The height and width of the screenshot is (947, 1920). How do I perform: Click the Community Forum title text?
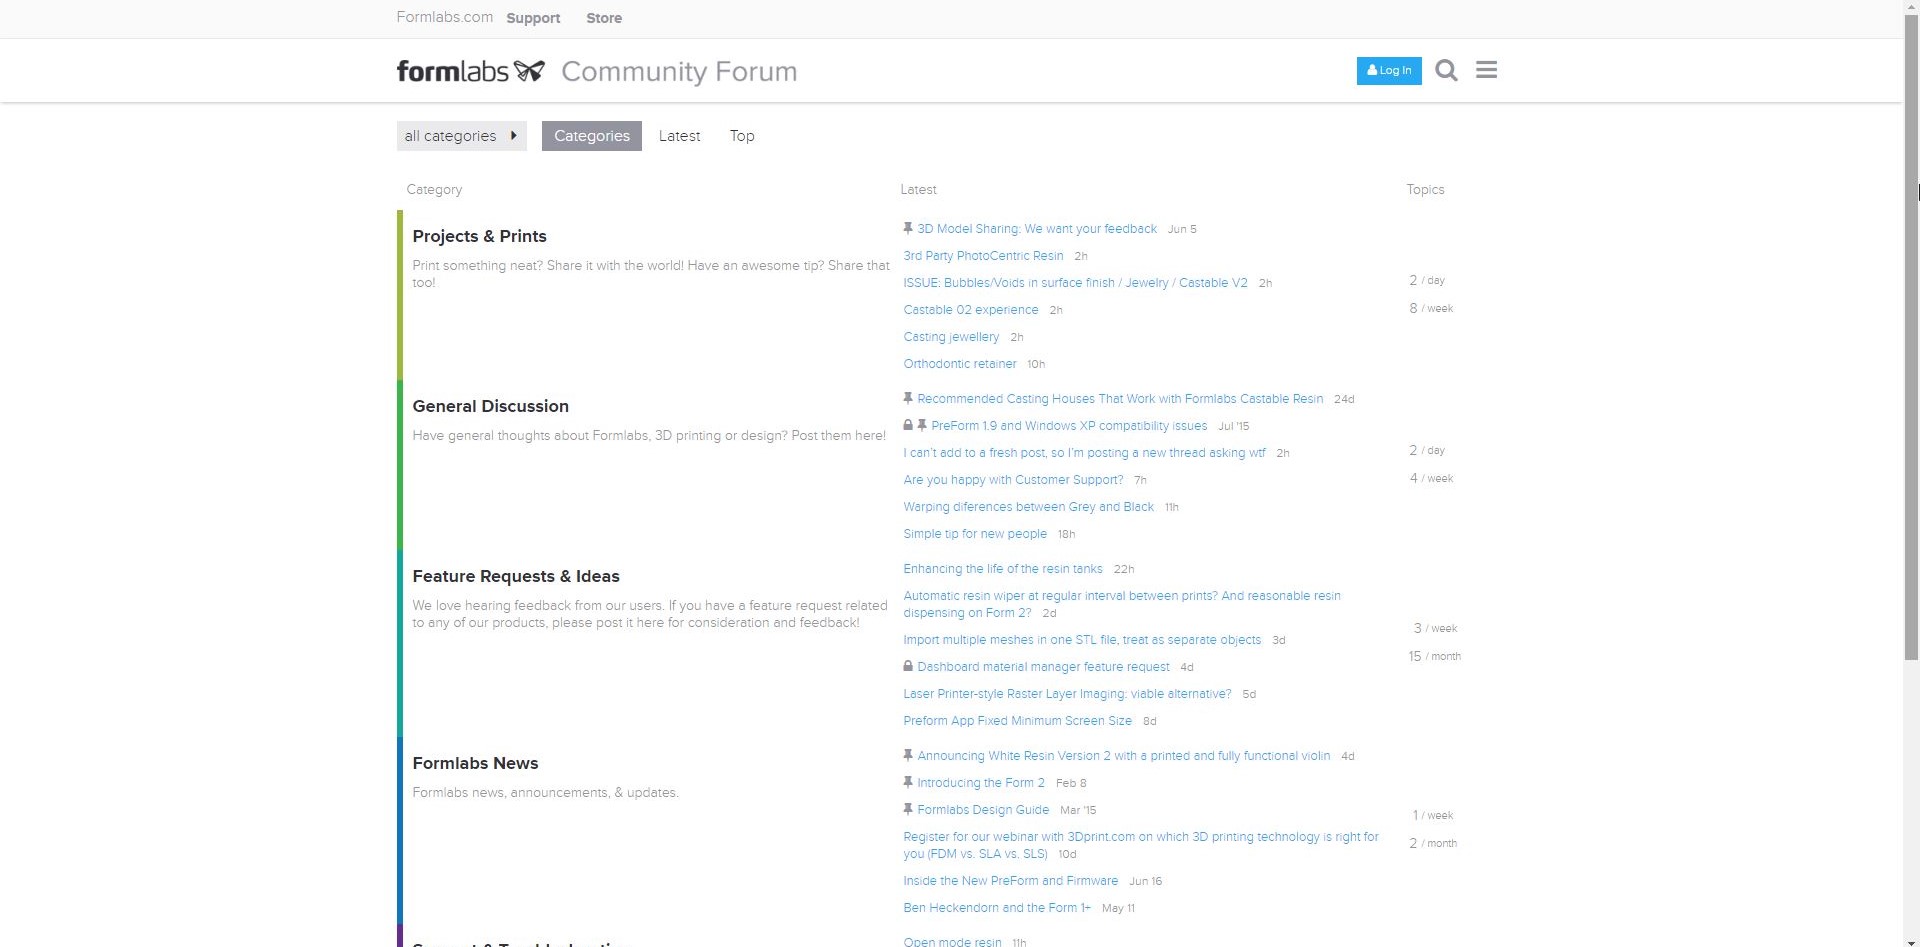coord(679,72)
